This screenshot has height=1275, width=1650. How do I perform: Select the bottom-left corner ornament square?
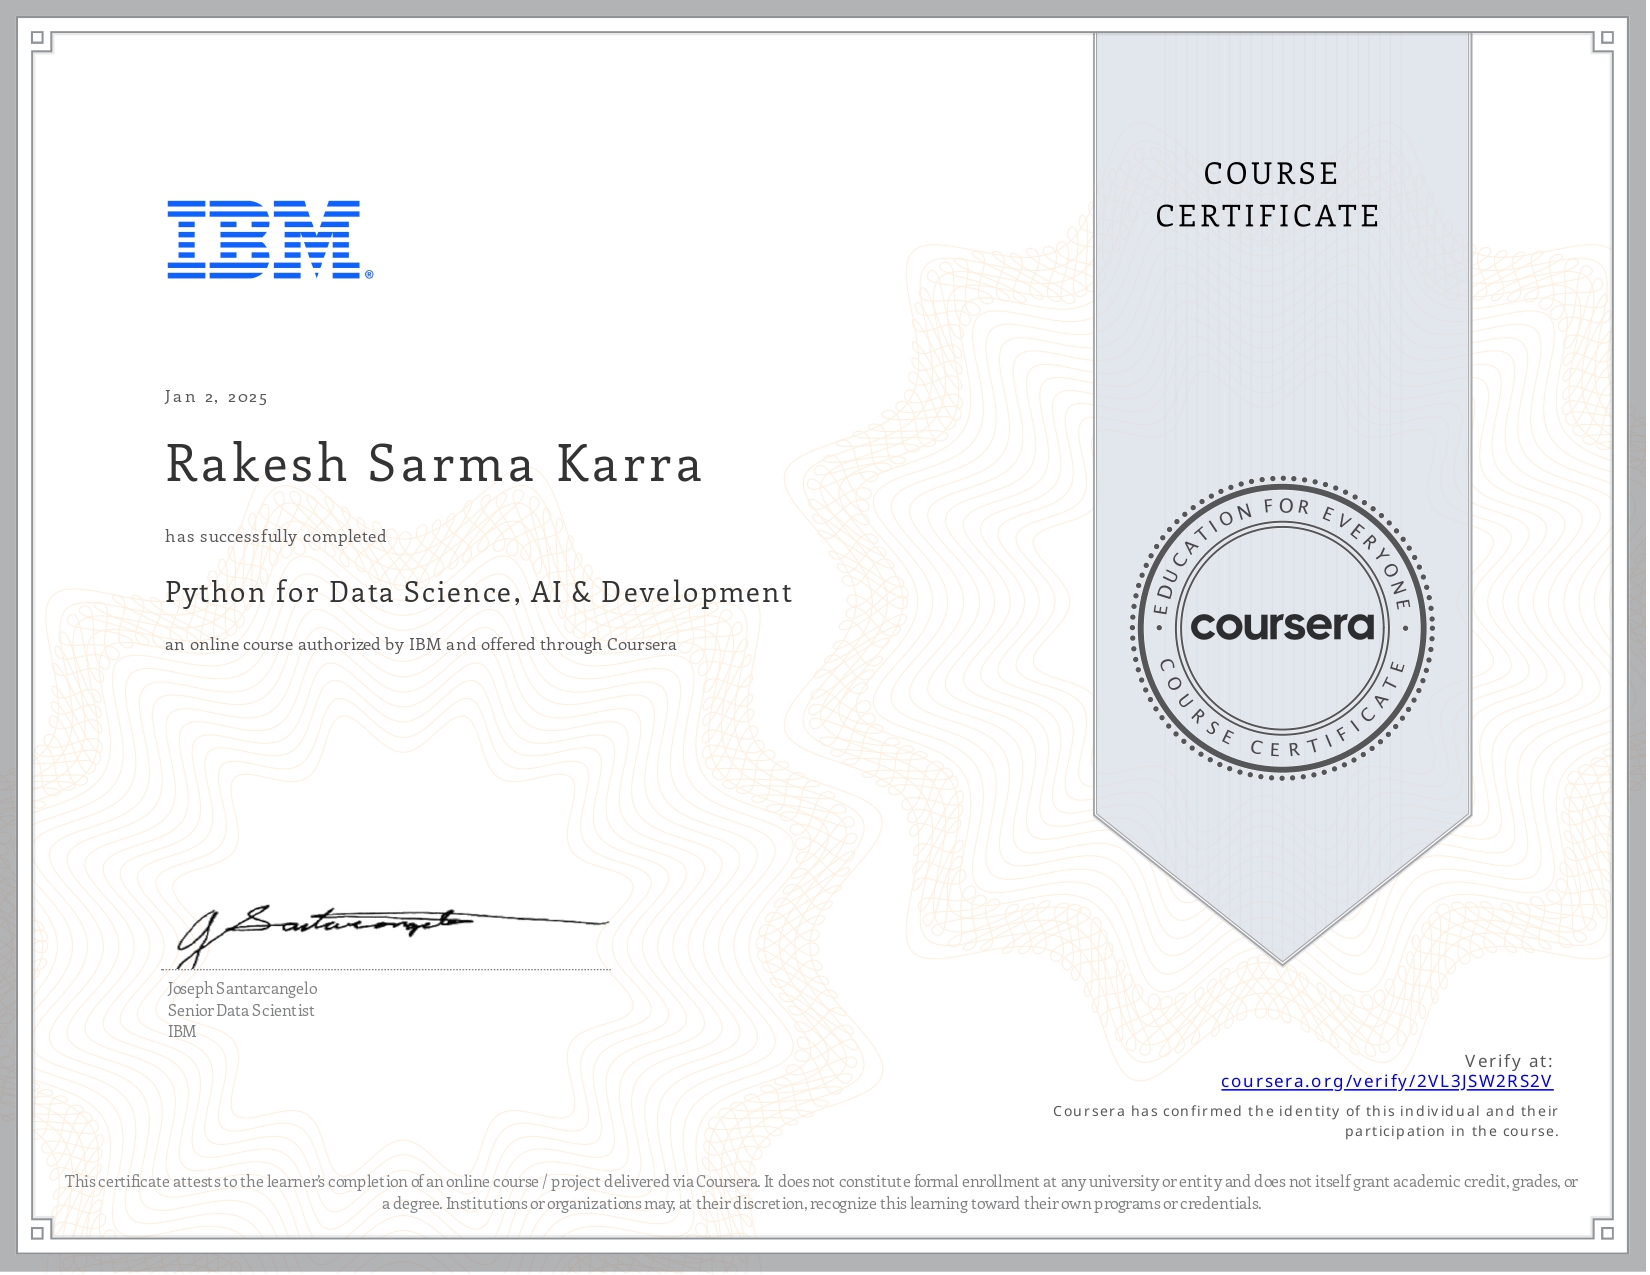click(37, 1235)
